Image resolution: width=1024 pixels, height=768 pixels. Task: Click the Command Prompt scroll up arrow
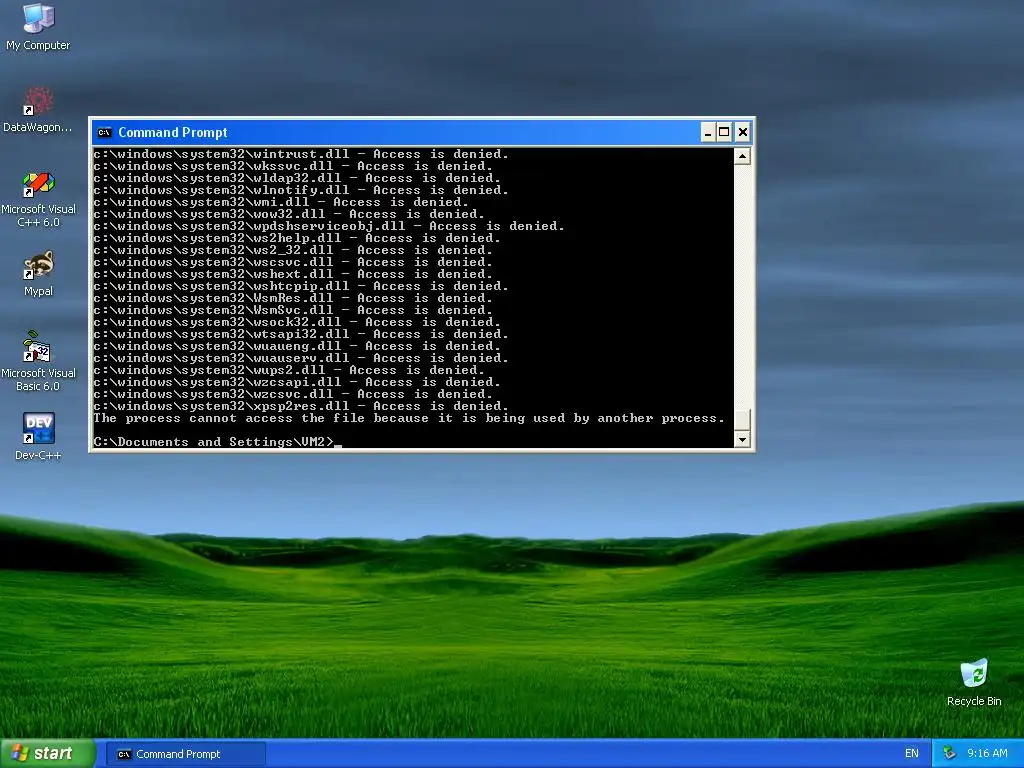[742, 156]
